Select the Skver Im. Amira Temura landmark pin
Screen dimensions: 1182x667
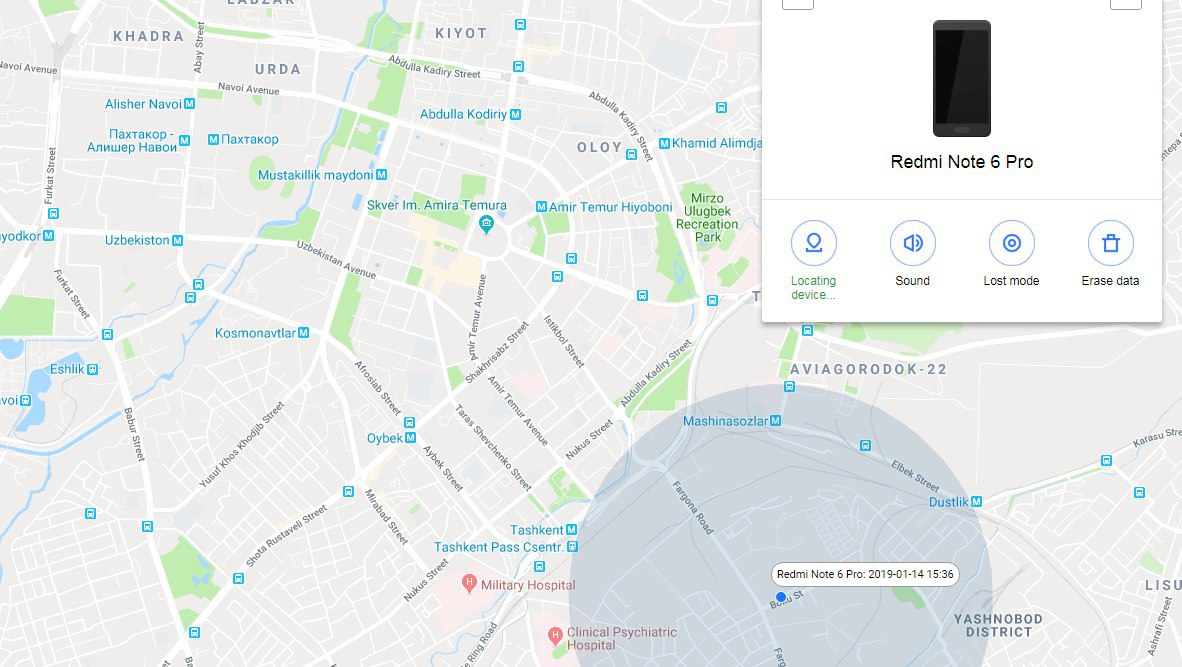[x=486, y=224]
